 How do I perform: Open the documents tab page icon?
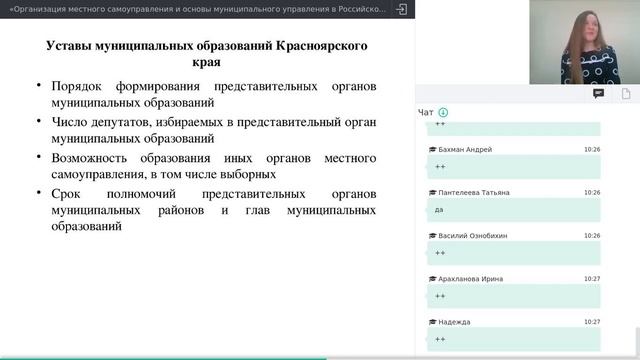click(626, 94)
